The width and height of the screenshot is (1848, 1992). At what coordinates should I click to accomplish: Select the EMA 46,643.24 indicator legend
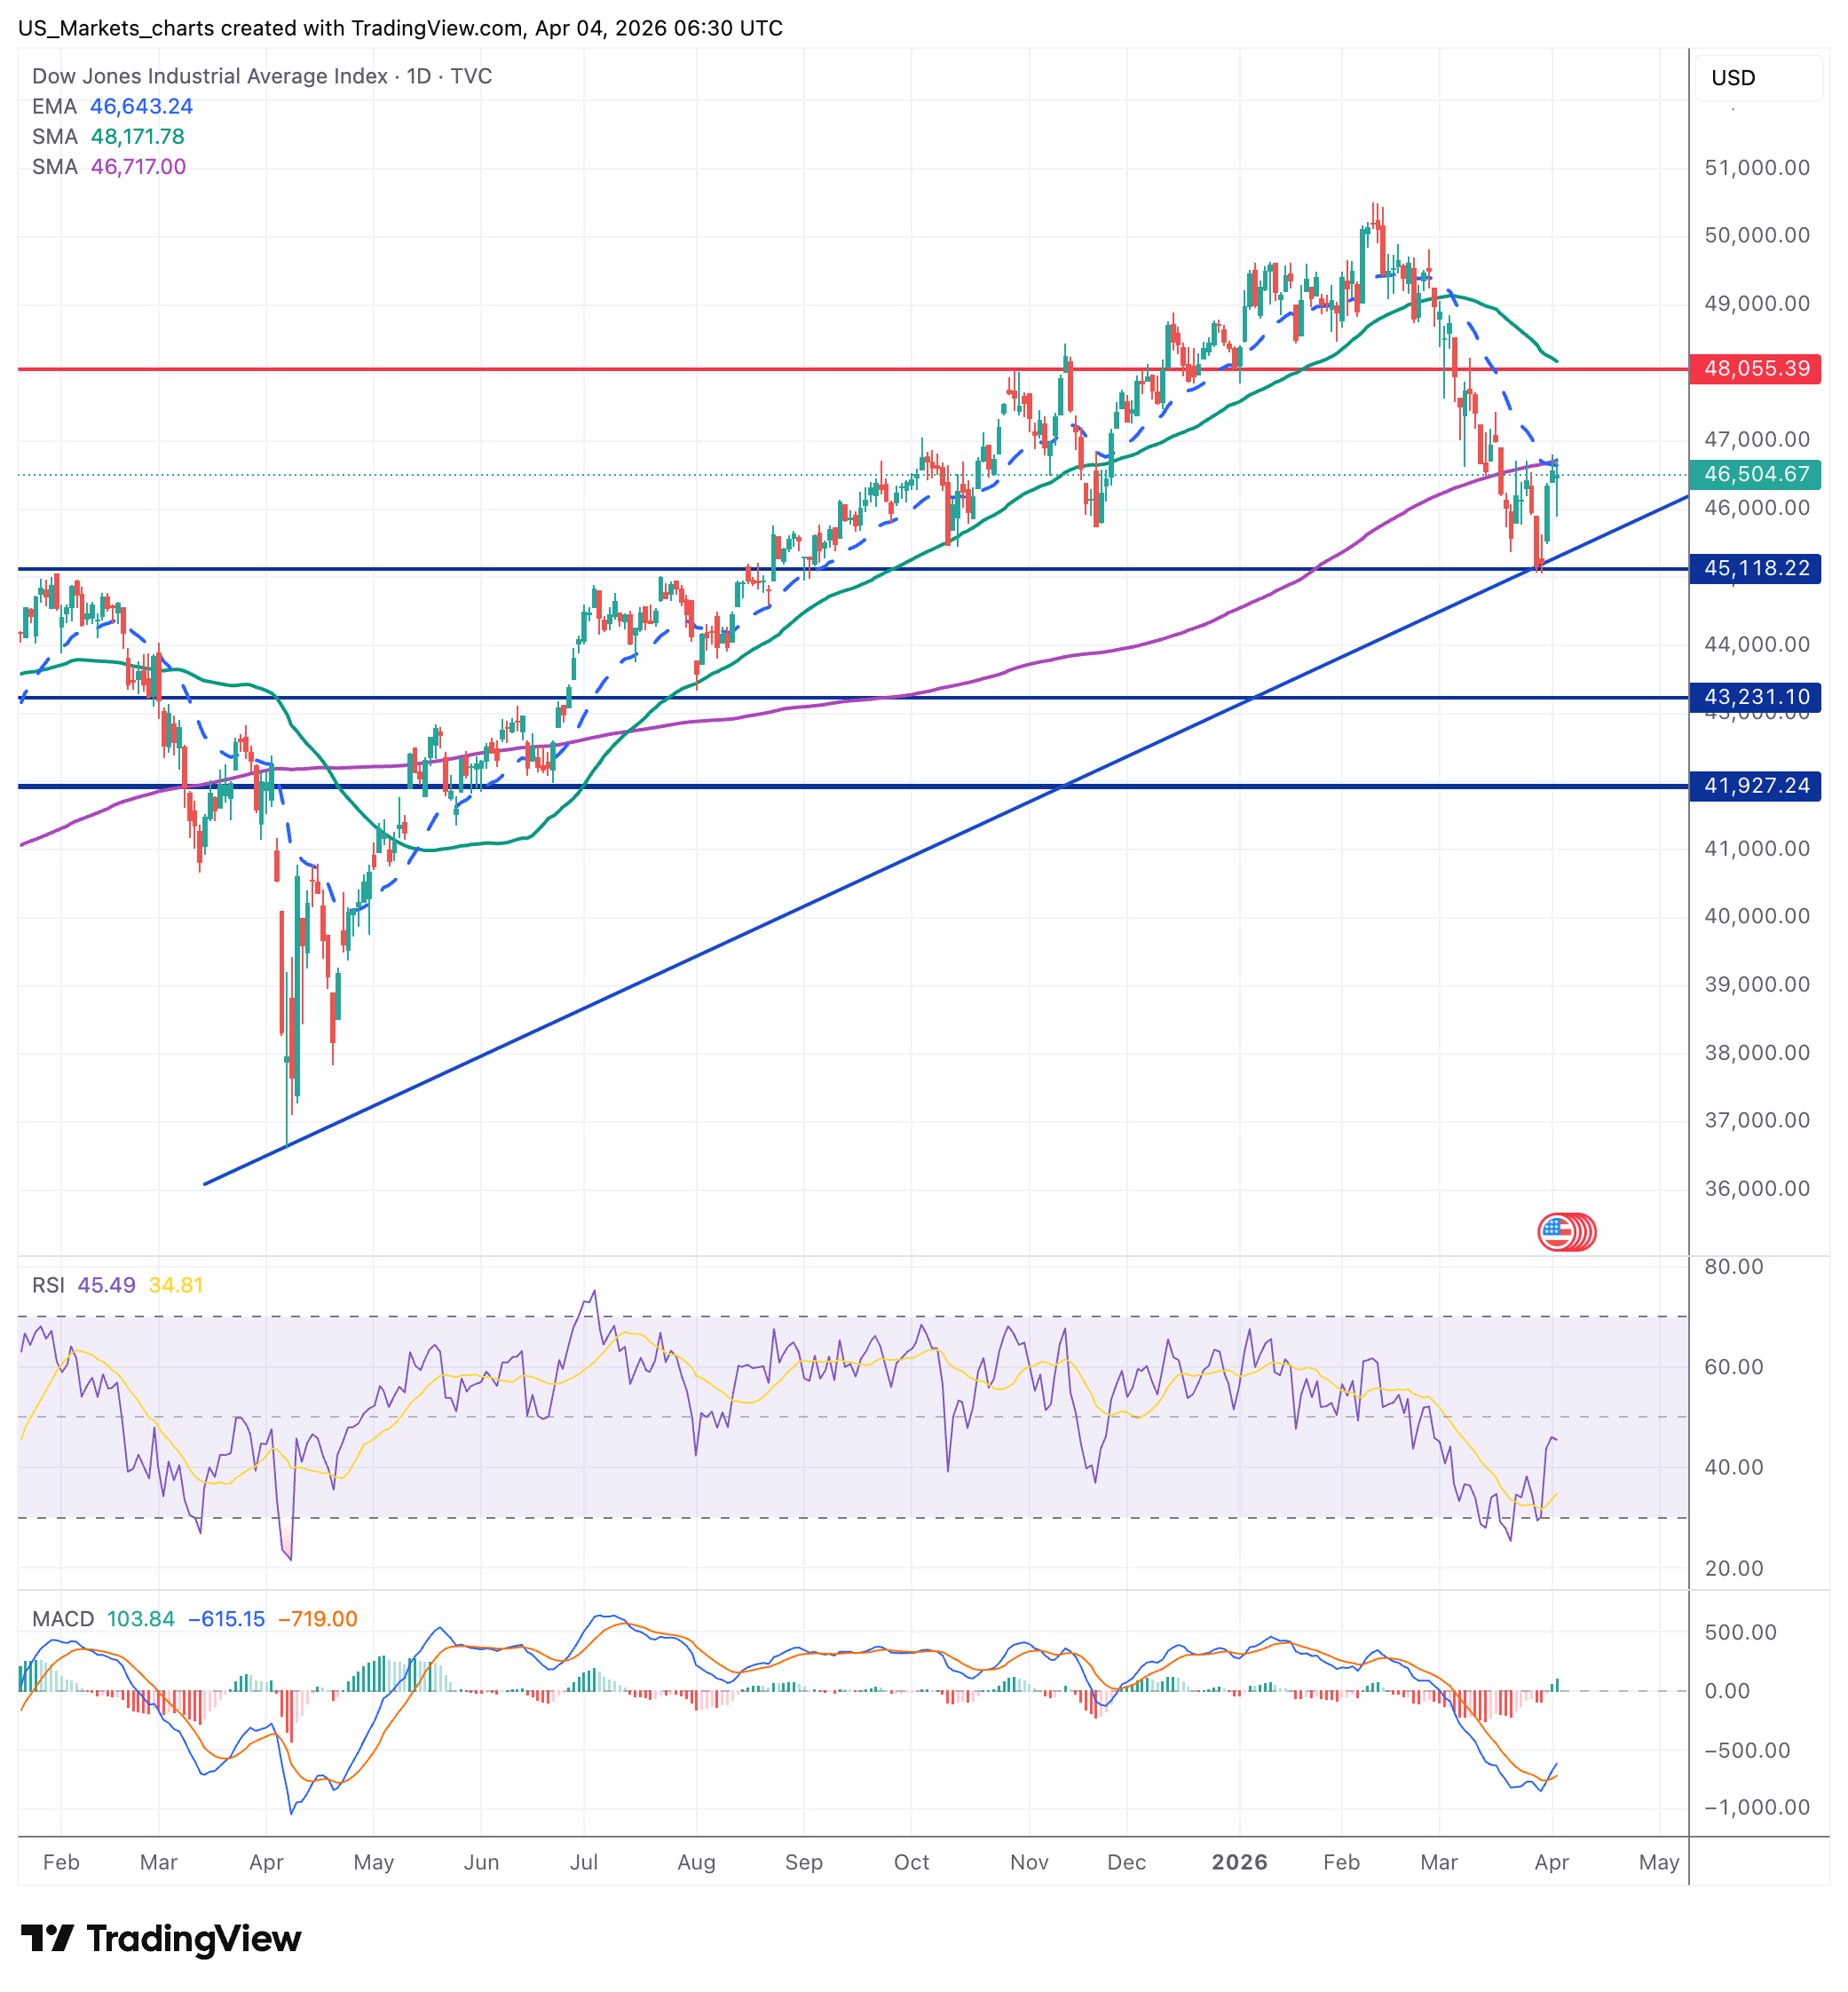[112, 106]
